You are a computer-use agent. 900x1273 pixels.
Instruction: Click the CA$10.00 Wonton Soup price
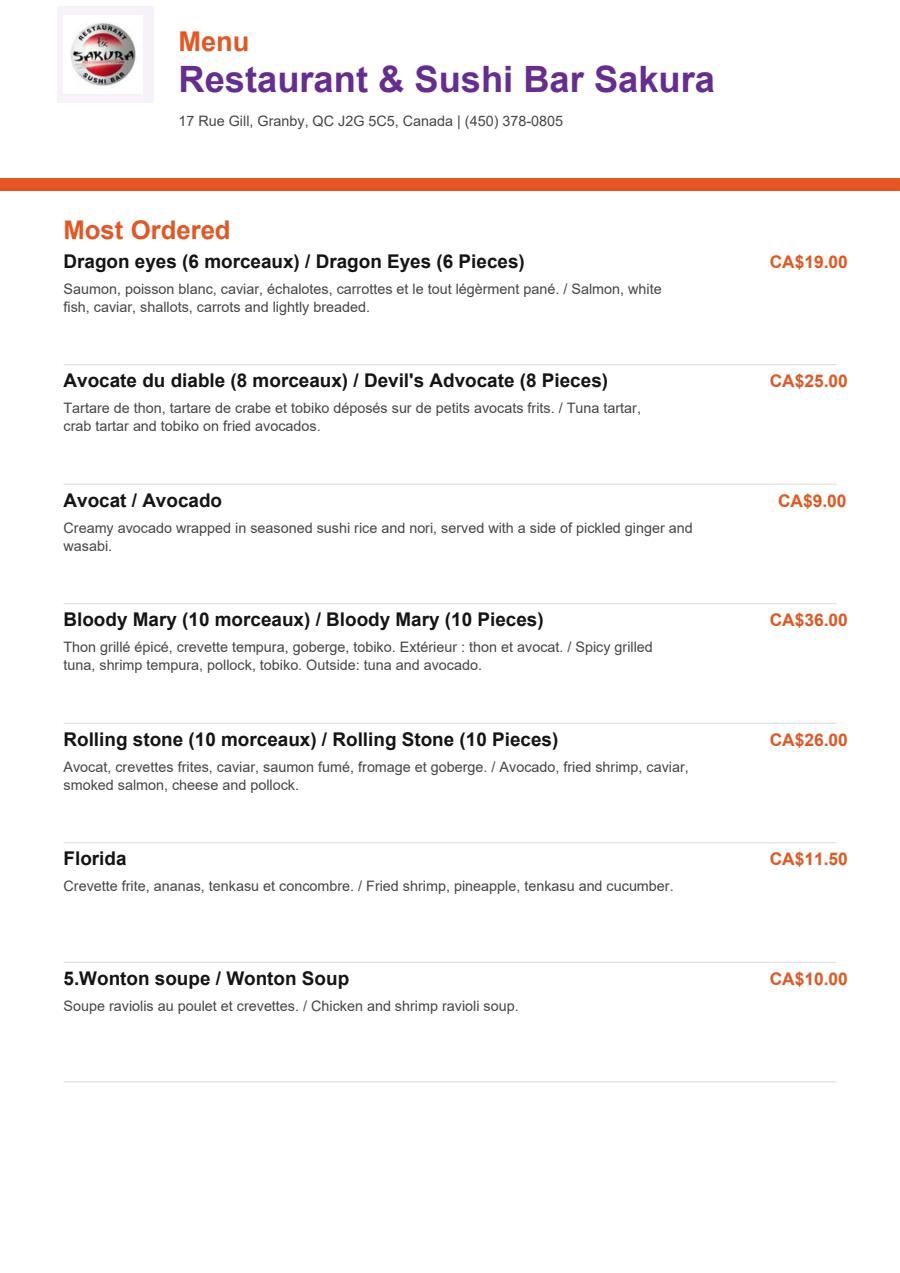coord(808,979)
